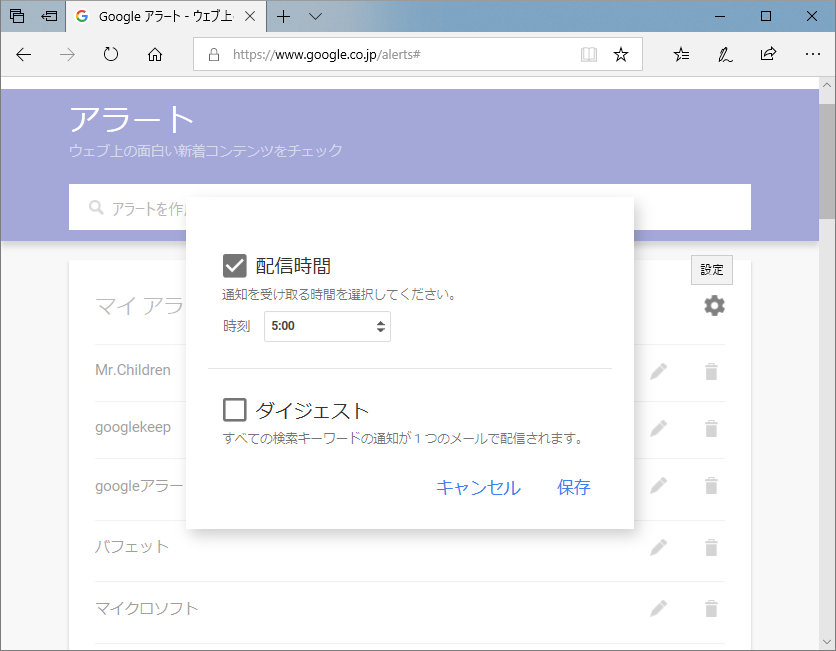The image size is (836, 651).
Task: Click the browser Back arrow
Action: tap(24, 54)
